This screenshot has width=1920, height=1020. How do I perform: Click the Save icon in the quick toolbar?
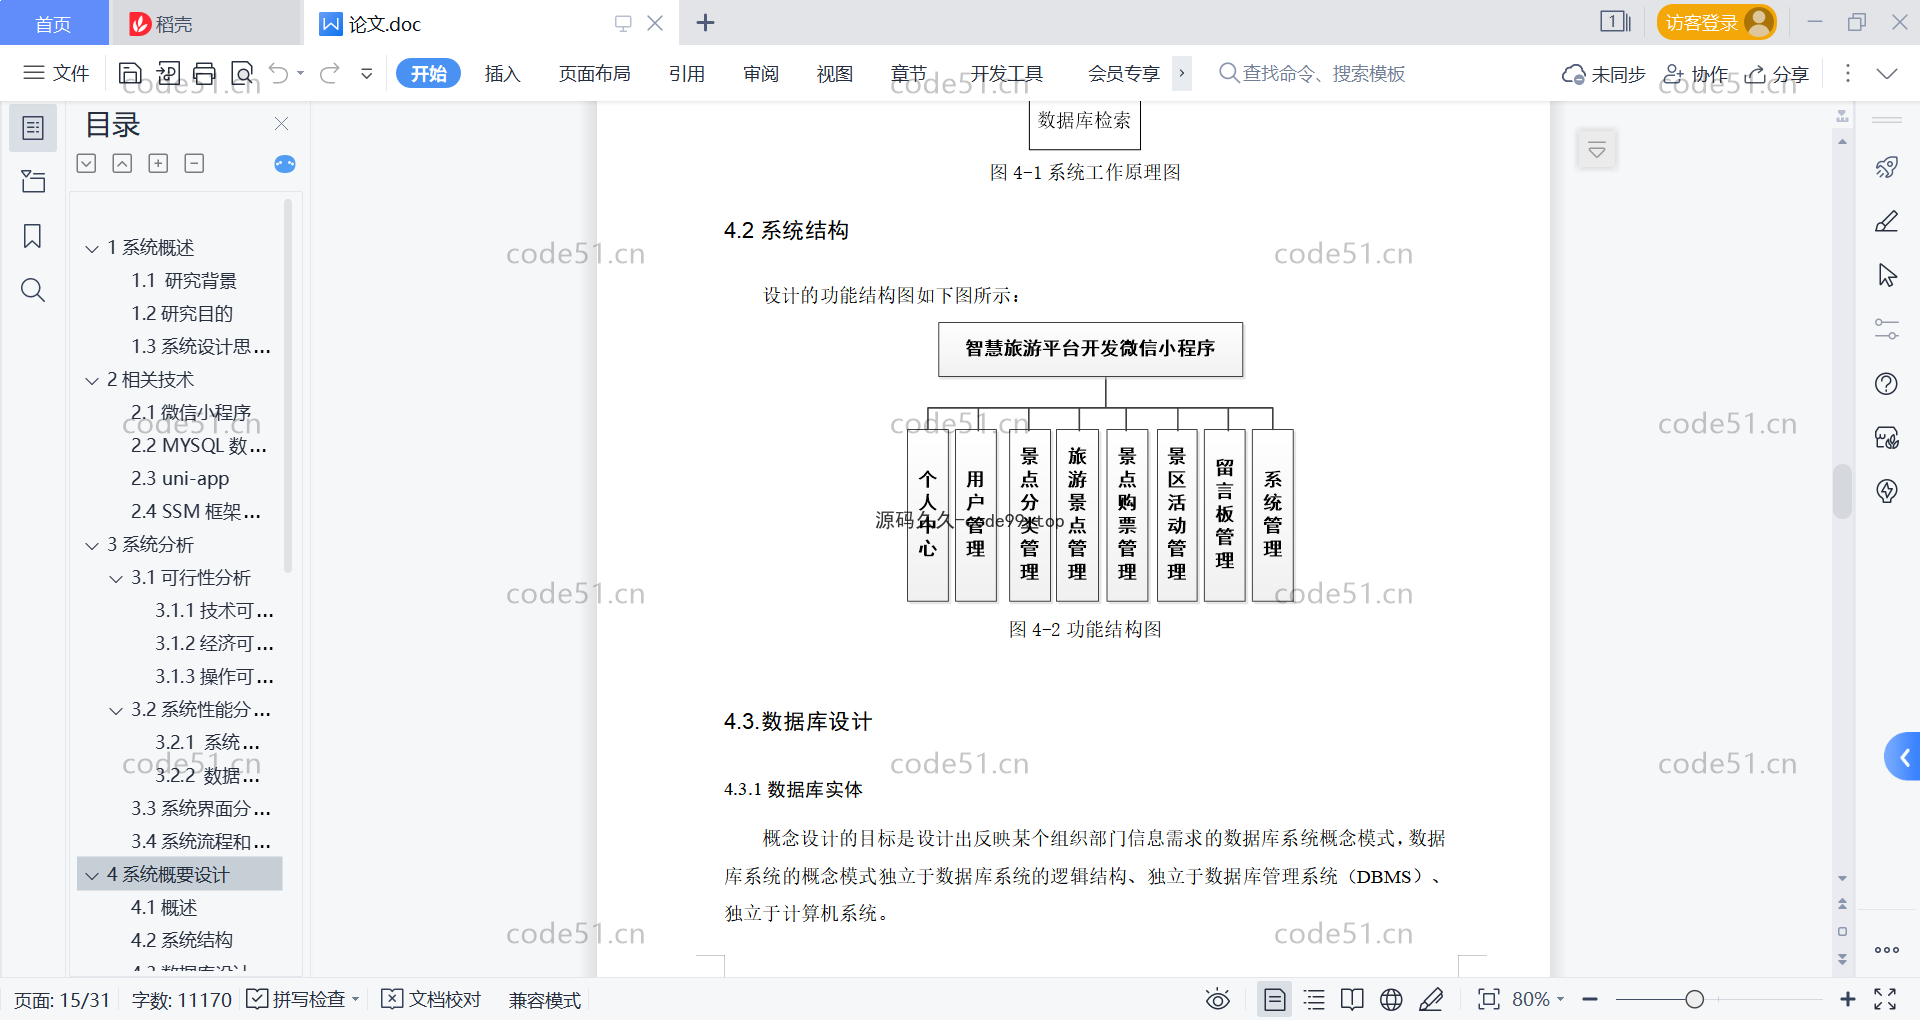point(130,73)
